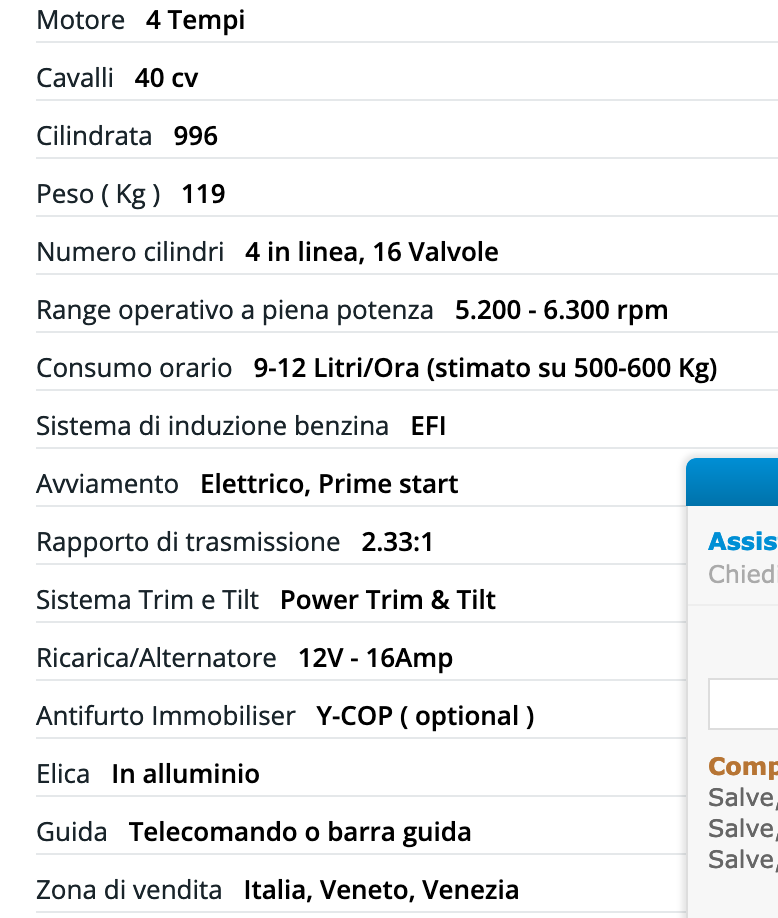Screen dimensions: 778x918
Task: Click 'Y-COP ( optional )' immobiliser value
Action: (425, 716)
